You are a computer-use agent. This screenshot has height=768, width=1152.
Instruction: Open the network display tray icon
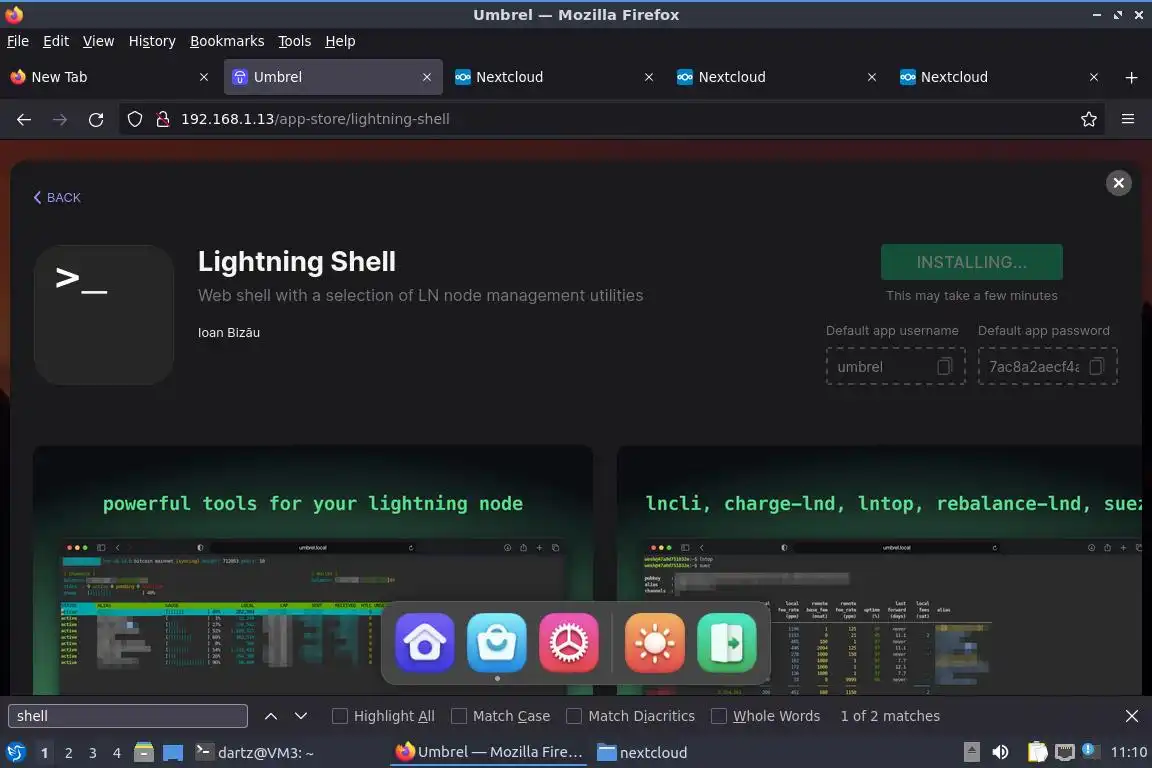pos(1065,752)
